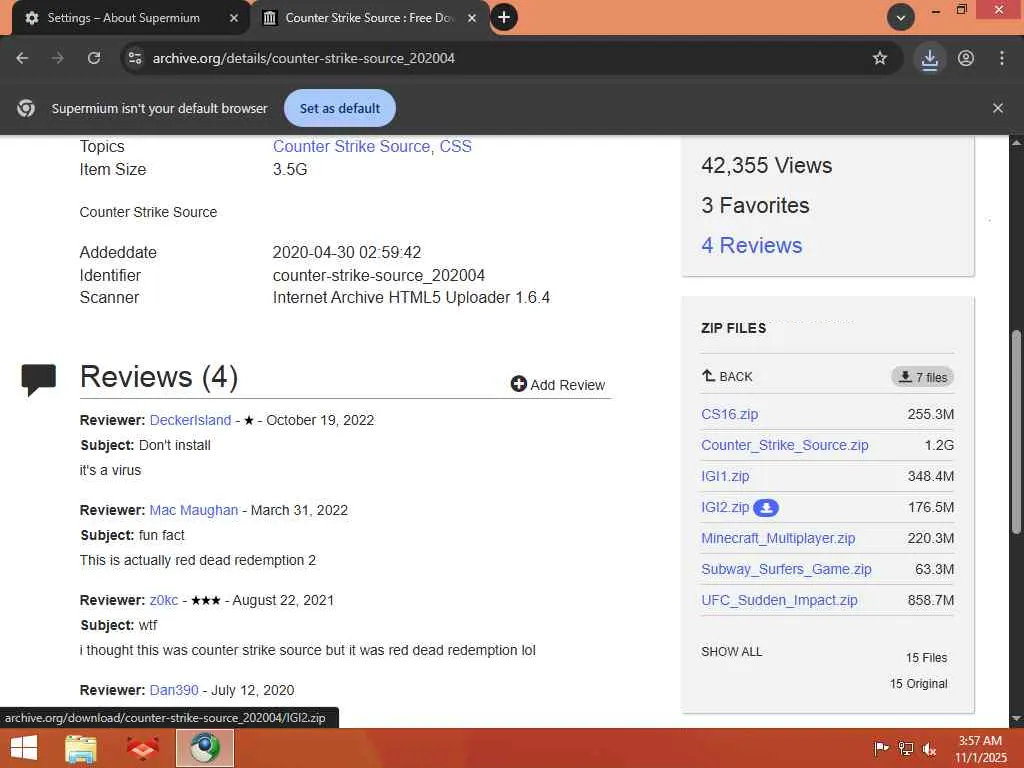Switch to Settings – About Supermium tab
Image resolution: width=1024 pixels, height=768 pixels.
123,18
